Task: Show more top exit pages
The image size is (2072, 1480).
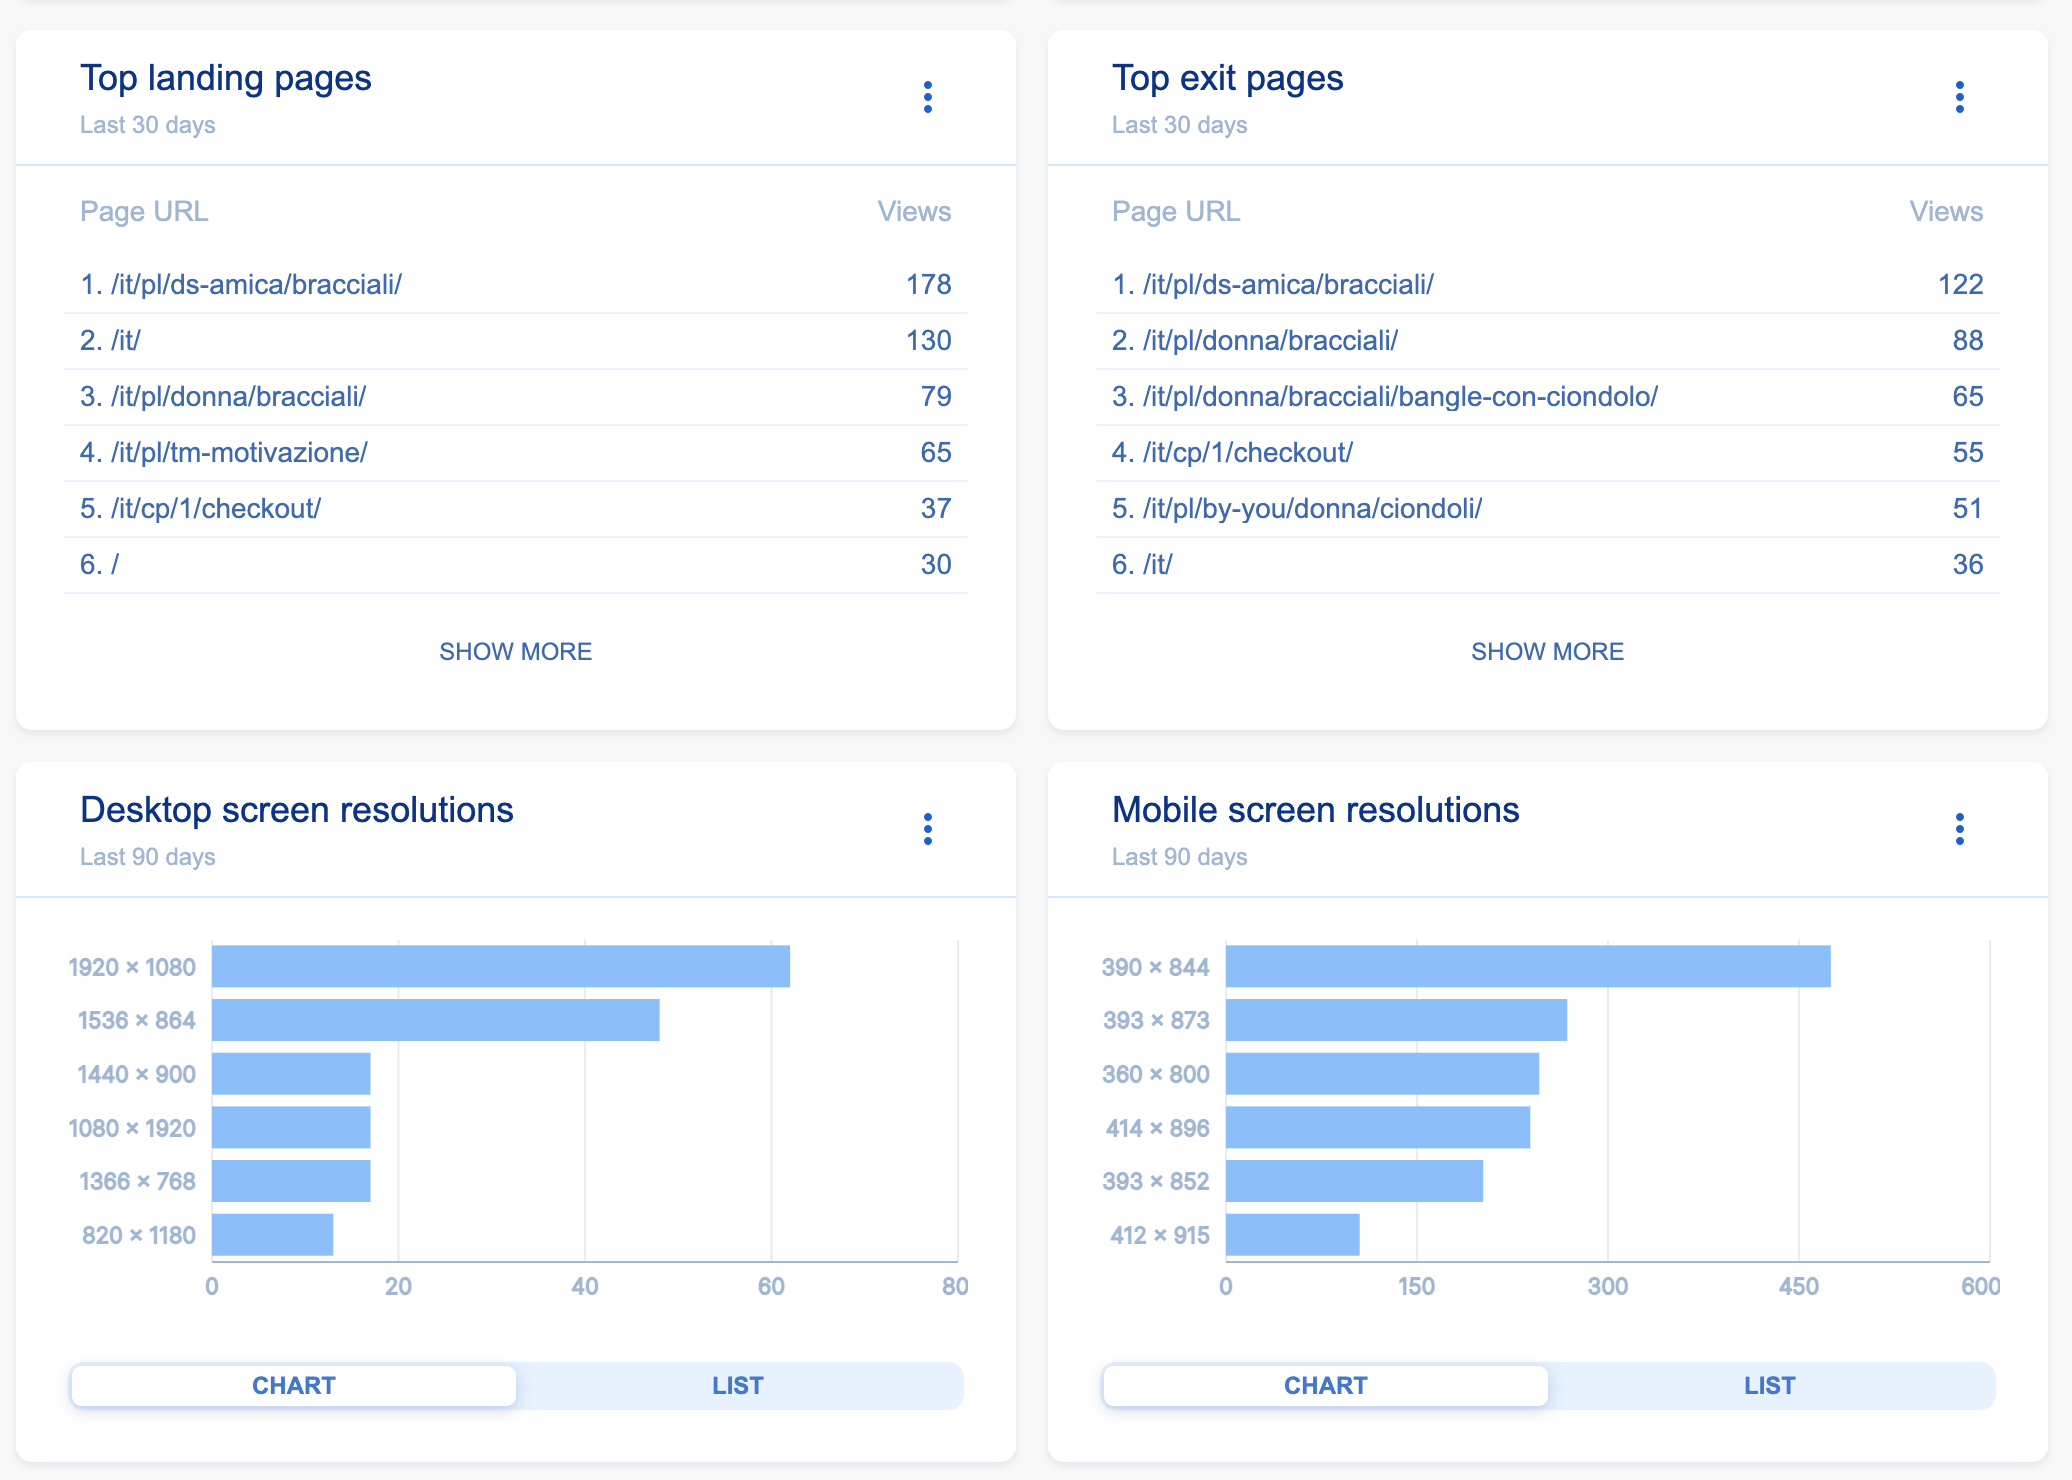Action: (1547, 652)
